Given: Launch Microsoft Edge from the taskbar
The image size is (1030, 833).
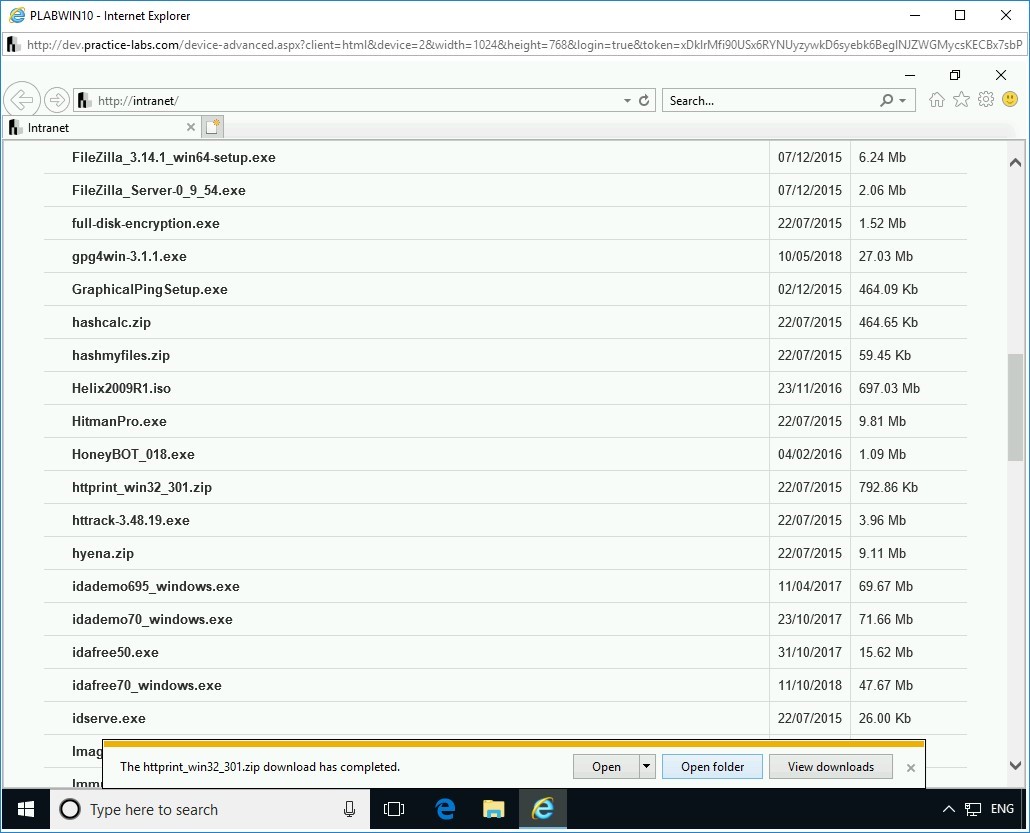Looking at the screenshot, I should tap(443, 809).
